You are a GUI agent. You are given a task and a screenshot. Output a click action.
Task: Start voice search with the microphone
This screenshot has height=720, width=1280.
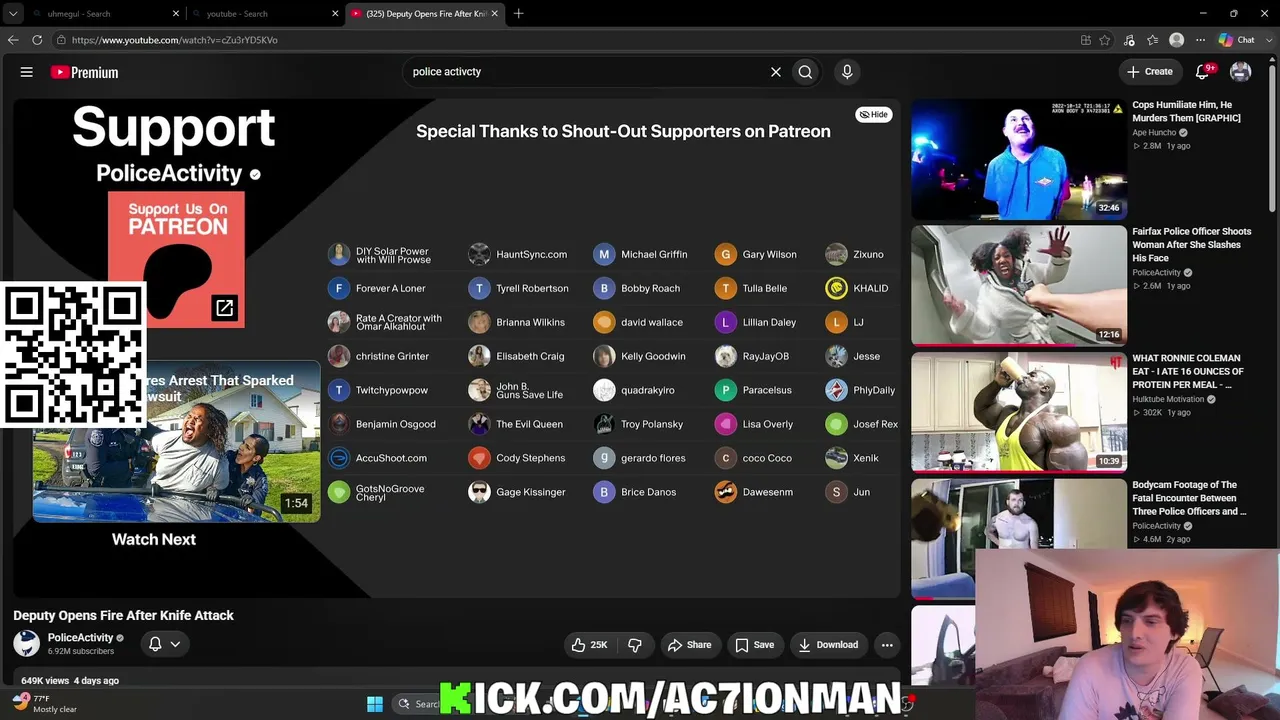[x=847, y=72]
